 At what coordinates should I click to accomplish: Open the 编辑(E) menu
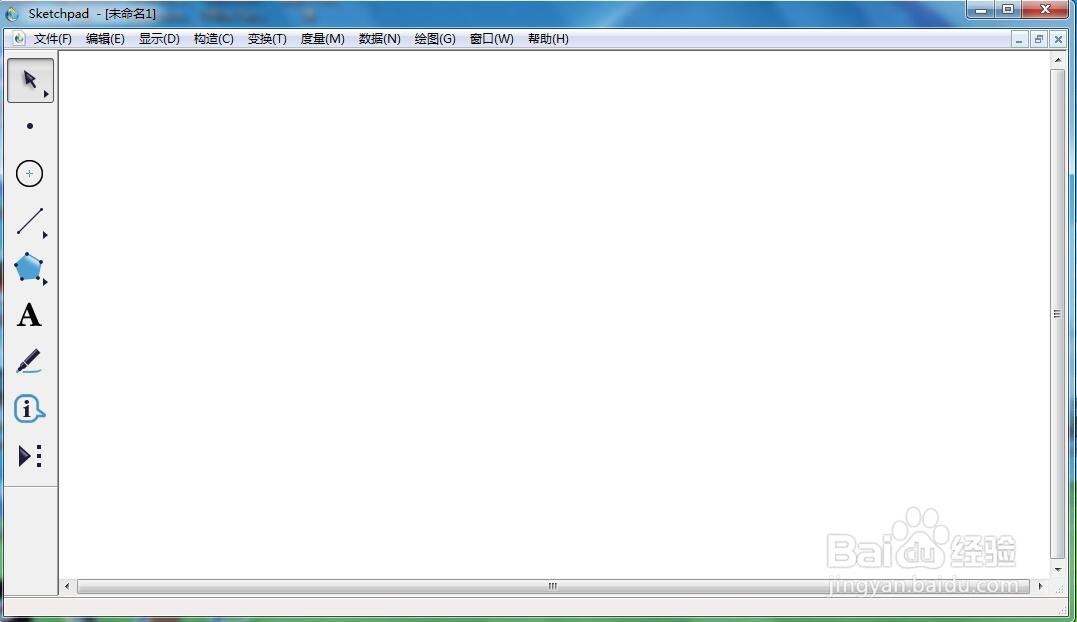click(105, 39)
